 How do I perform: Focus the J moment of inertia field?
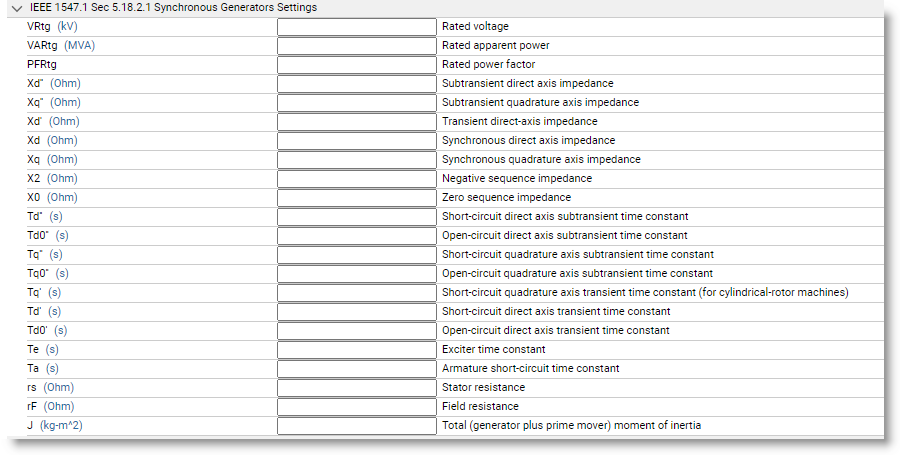pyautogui.click(x=356, y=426)
